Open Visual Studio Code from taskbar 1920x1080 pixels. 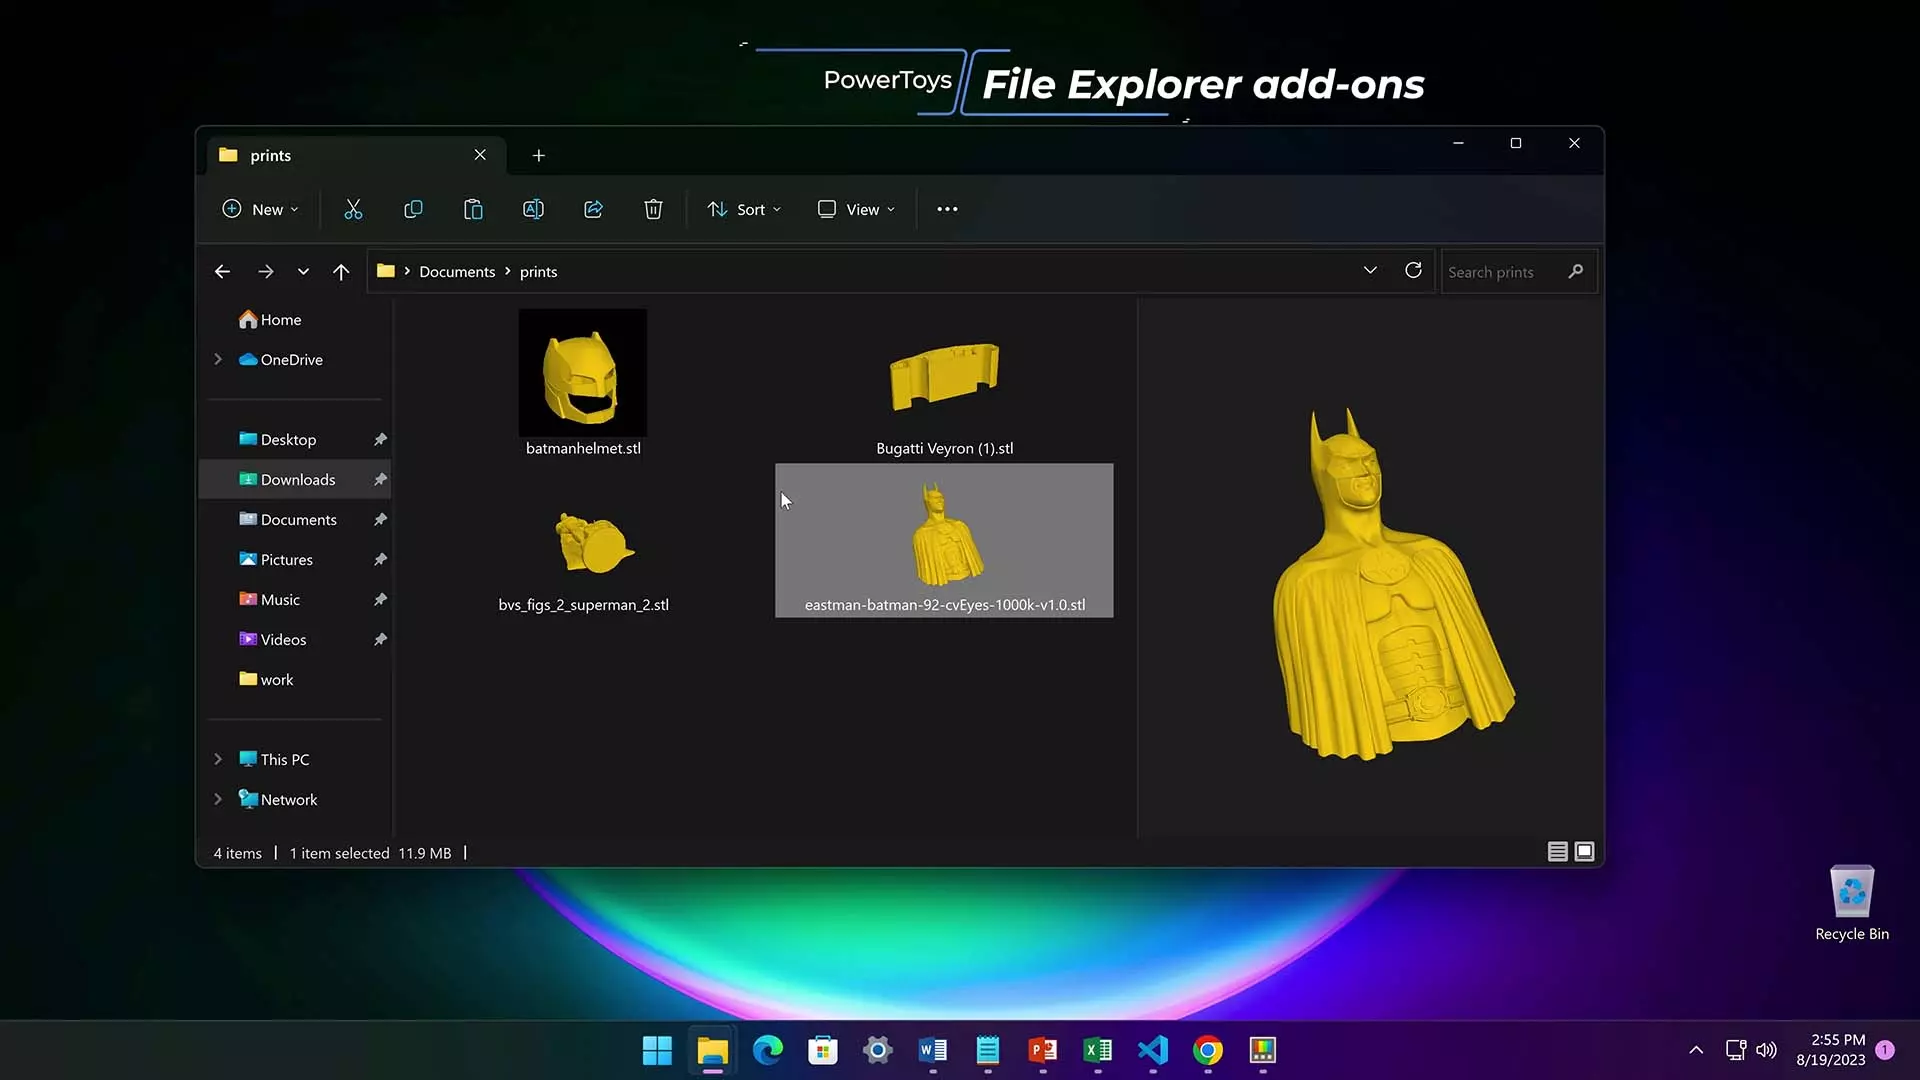coord(1153,1050)
